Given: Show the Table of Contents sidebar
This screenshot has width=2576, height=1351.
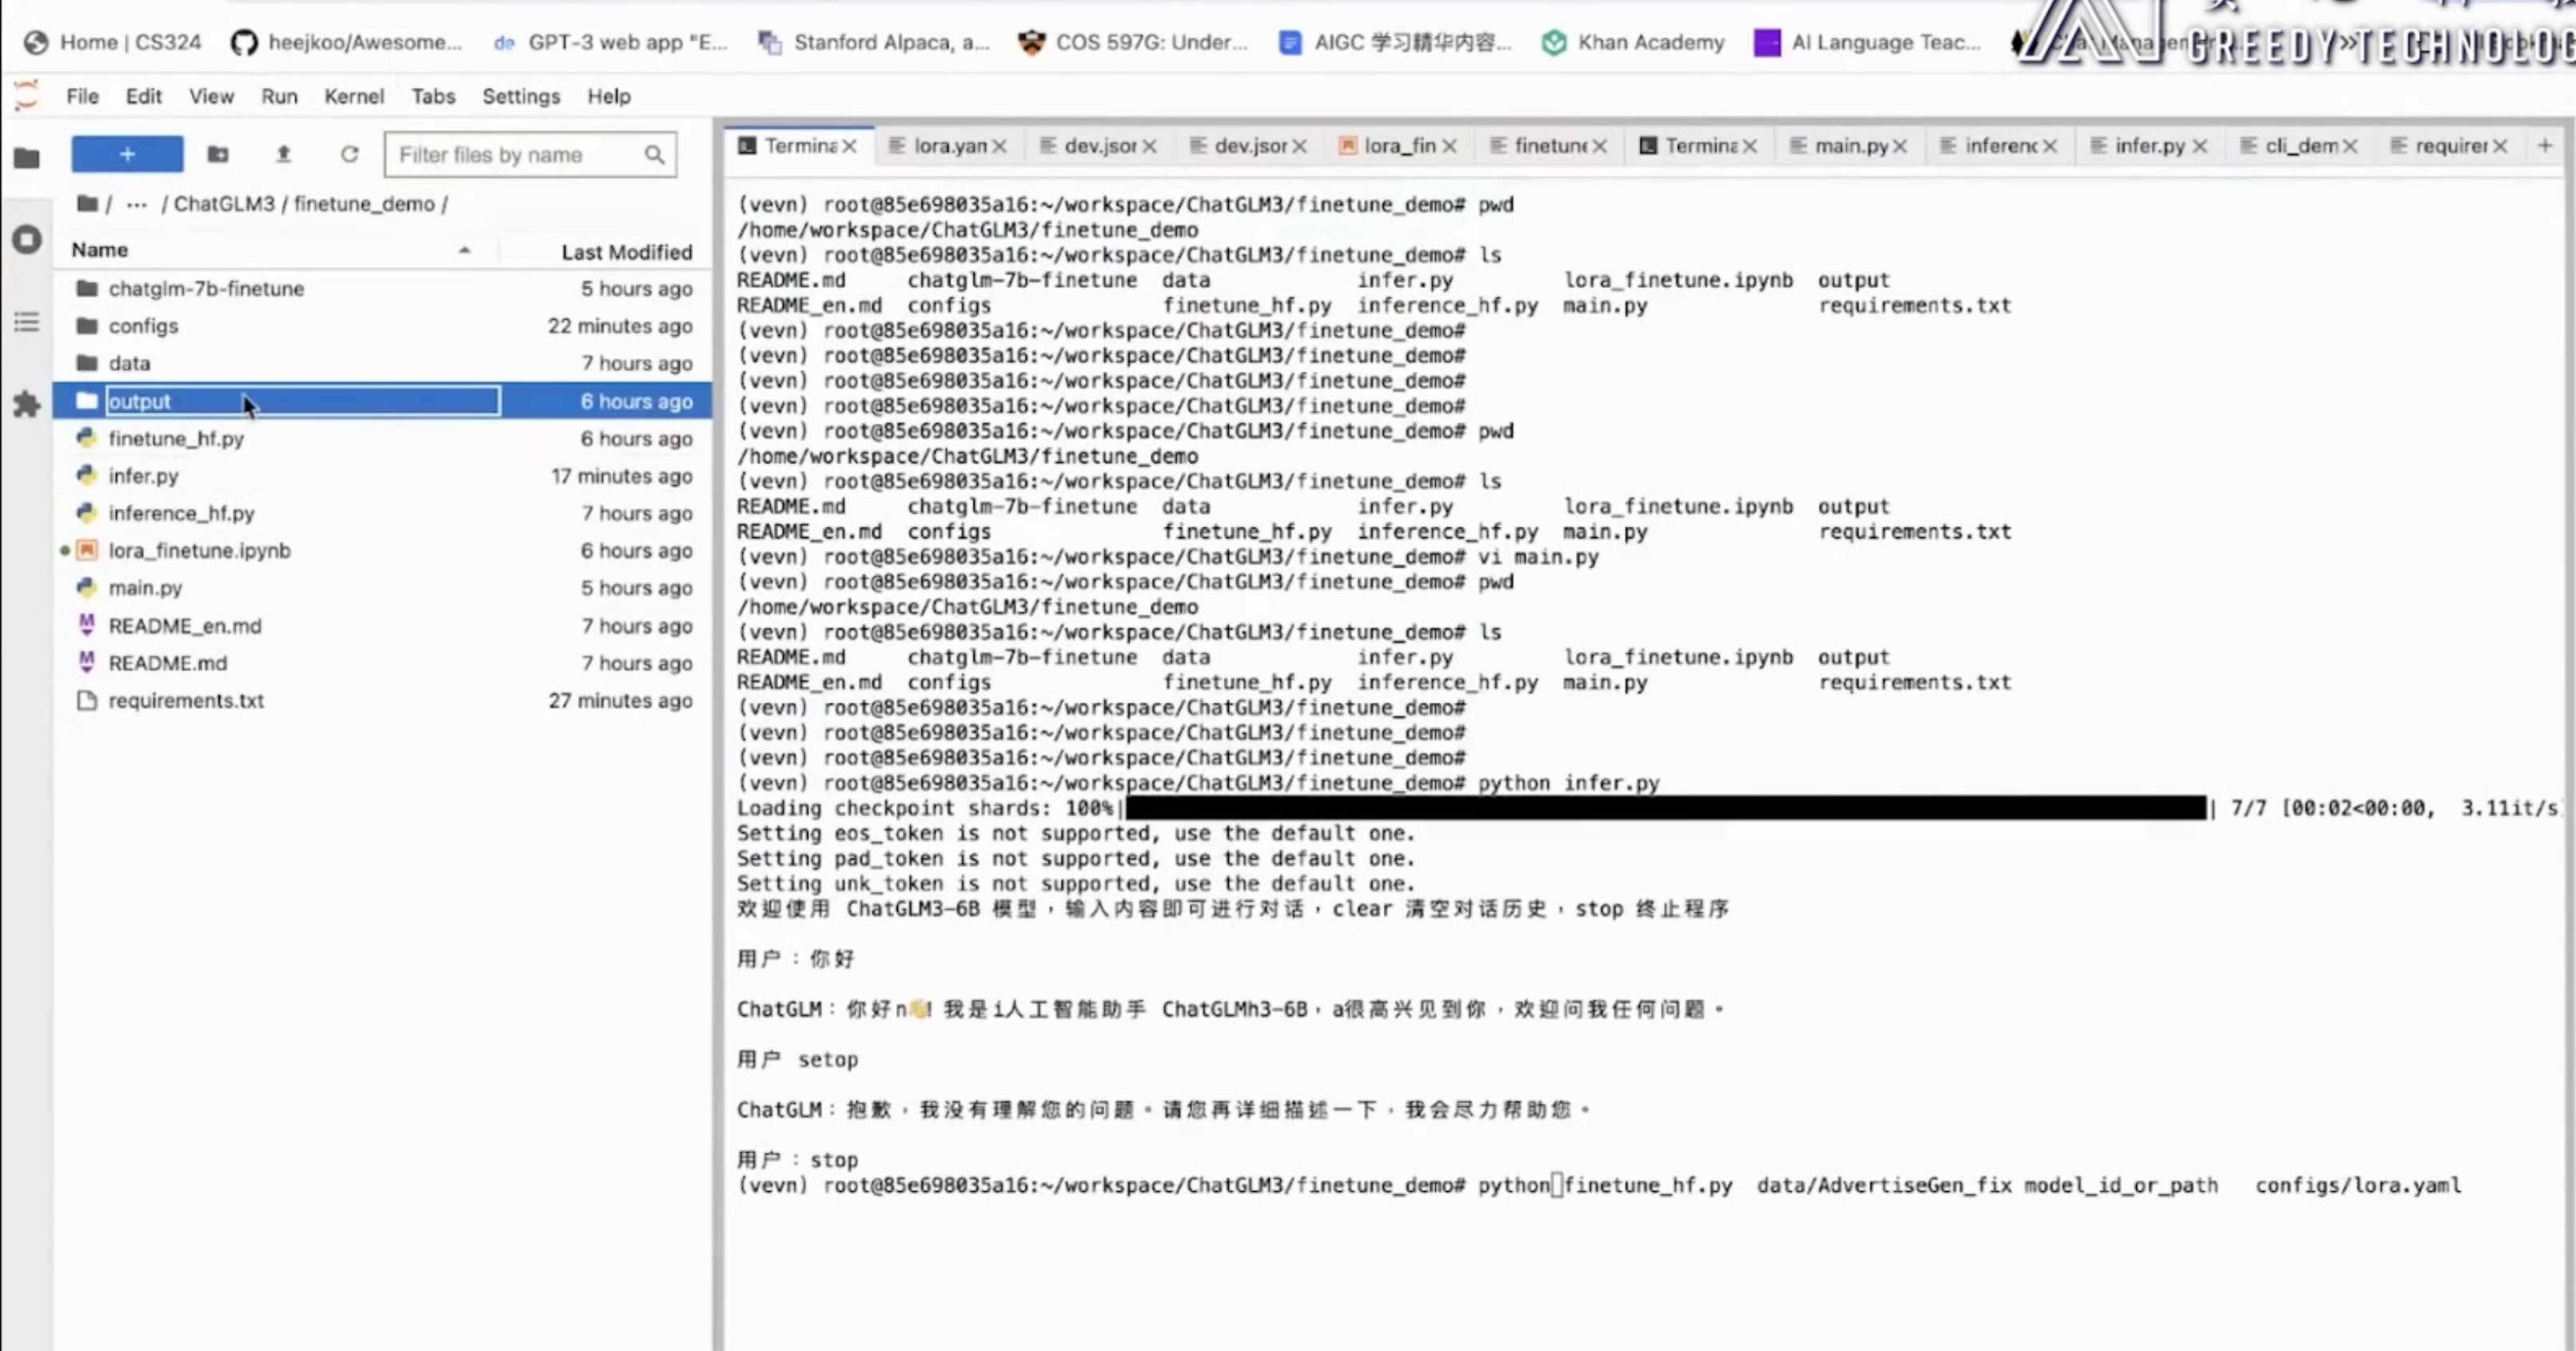Looking at the screenshot, I should coord(27,322).
